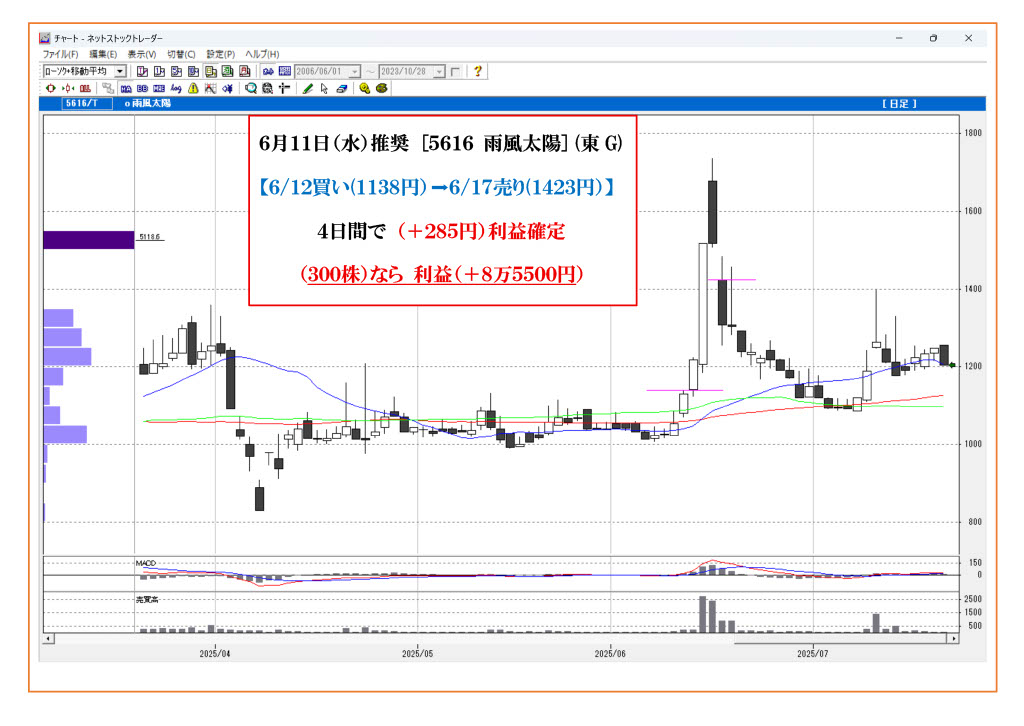The height and width of the screenshot is (726, 1024).
Task: Tick the checkbox beside the end date
Action: click(x=456, y=72)
